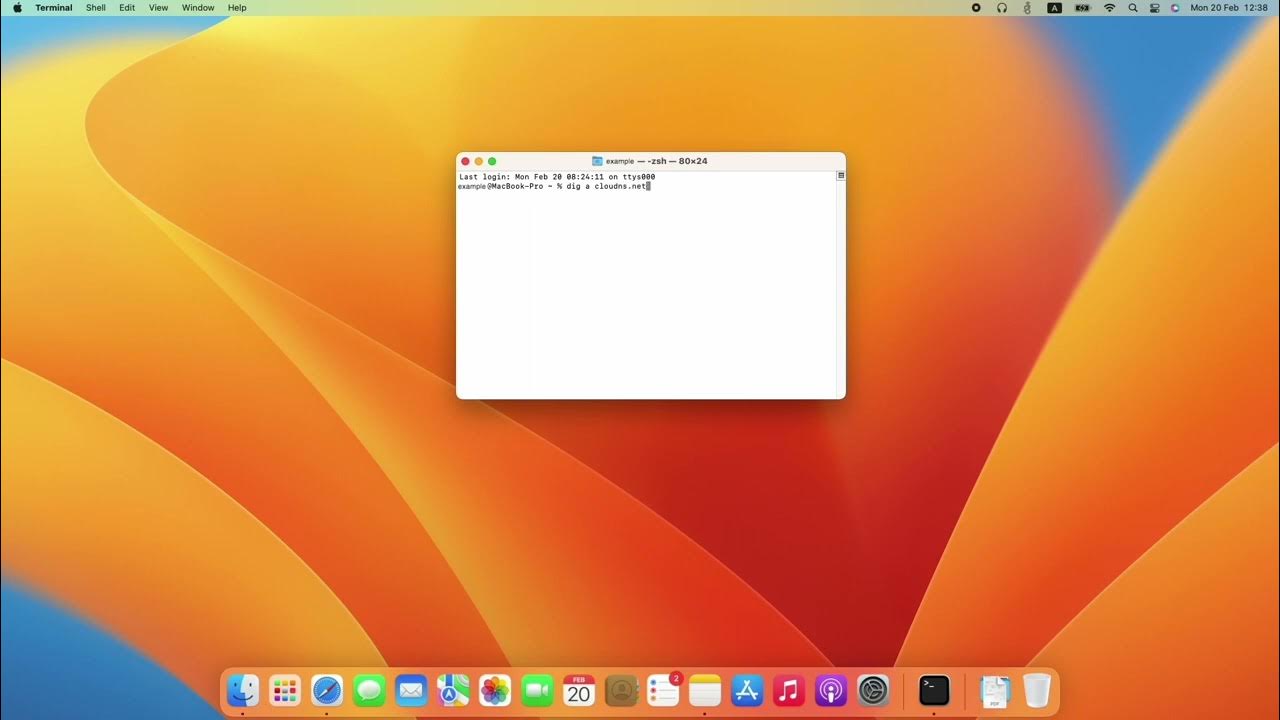Image resolution: width=1280 pixels, height=720 pixels.
Task: Open System Settings gear icon
Action: coord(873,690)
